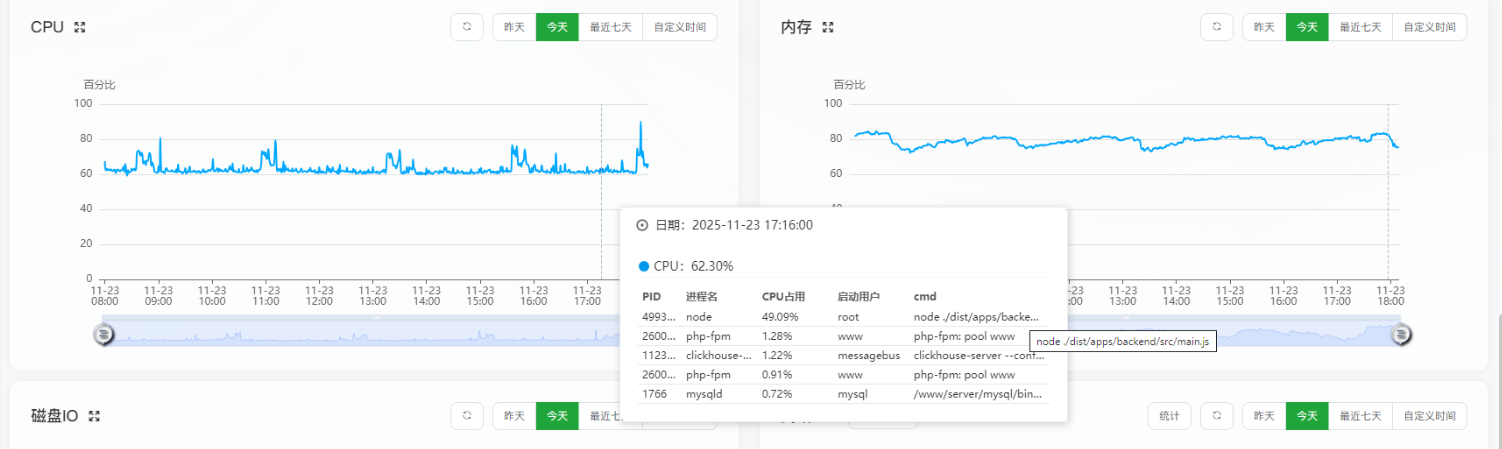Click the CPU占用 column header
Viewport: 1502px width, 449px height.
(x=783, y=297)
